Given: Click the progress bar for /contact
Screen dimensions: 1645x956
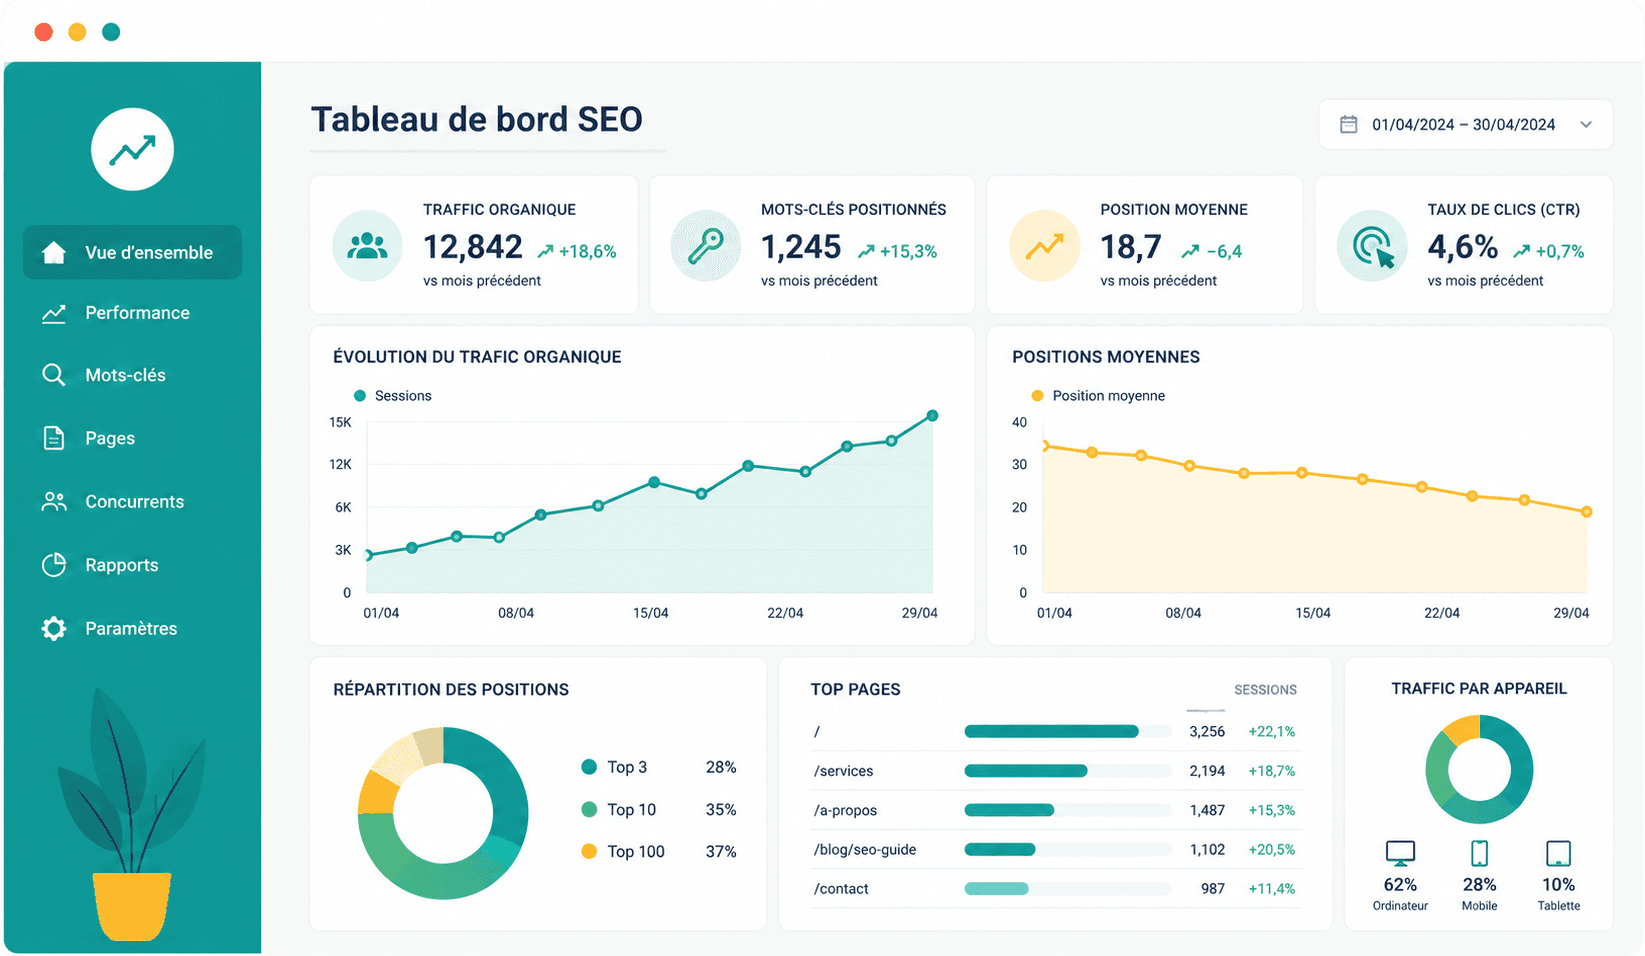Looking at the screenshot, I should [1067, 889].
